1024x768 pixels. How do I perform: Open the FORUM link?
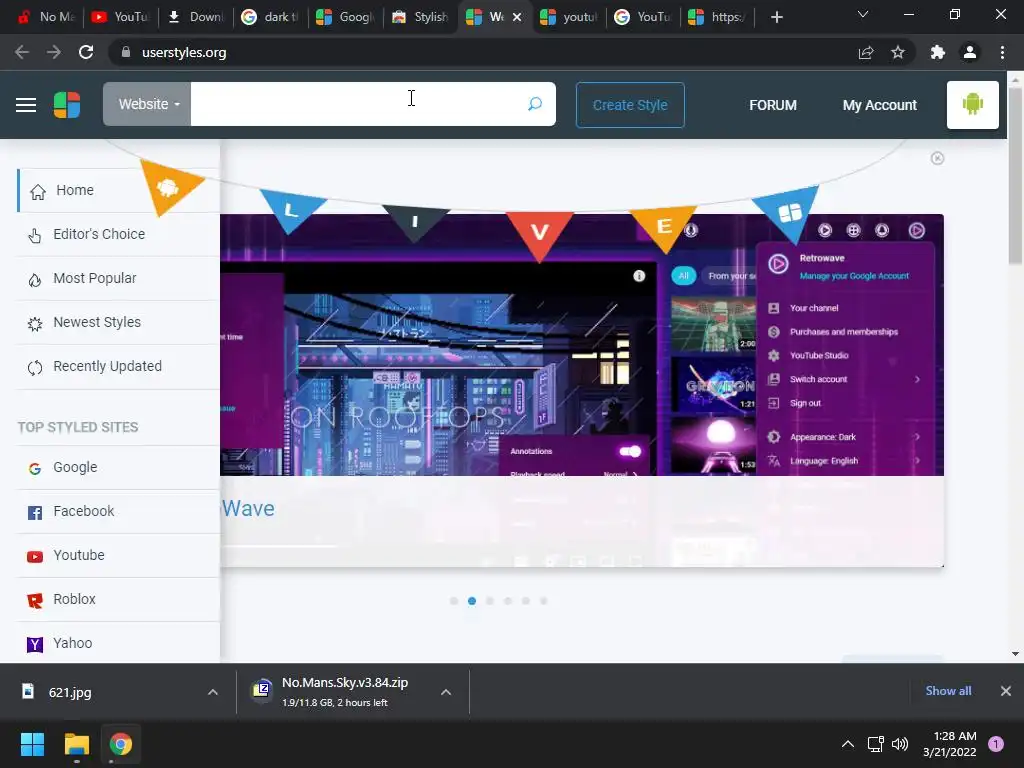pos(773,105)
